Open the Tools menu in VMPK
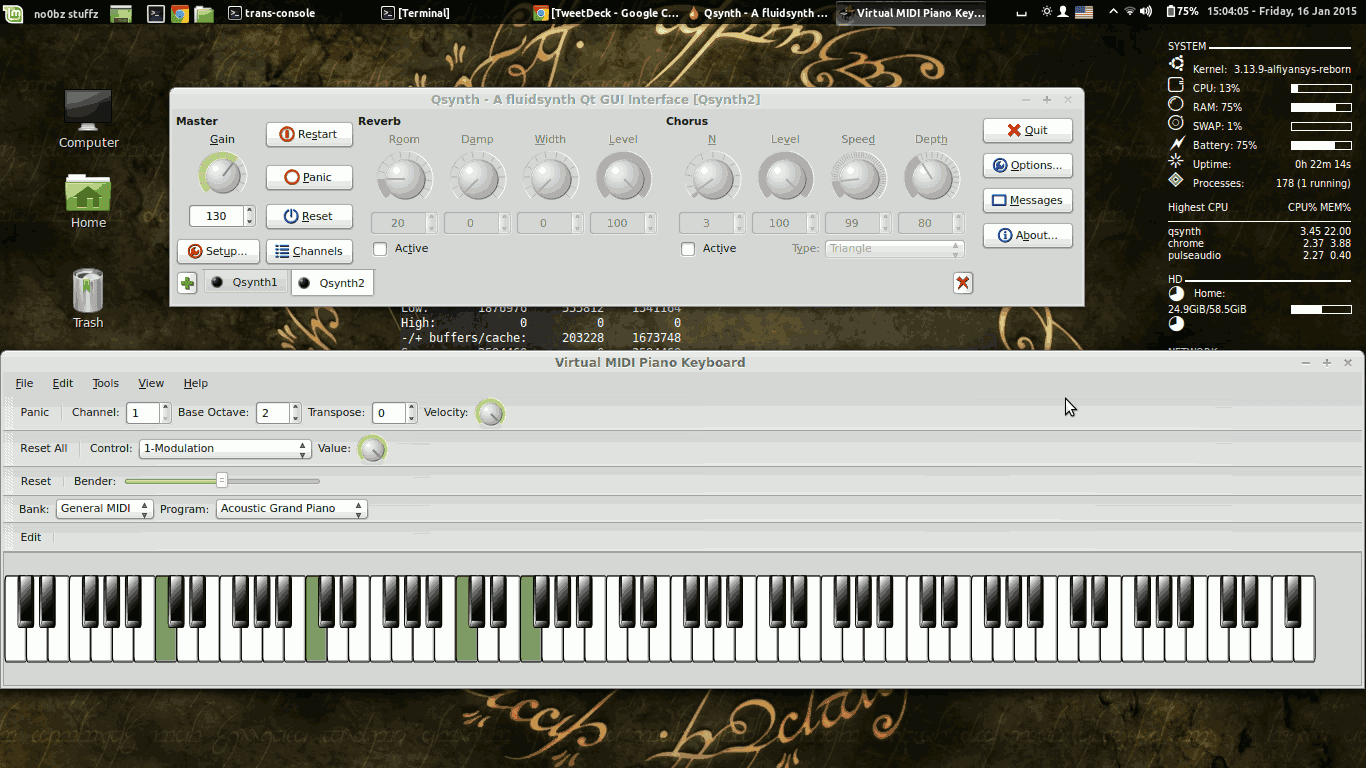 point(105,383)
